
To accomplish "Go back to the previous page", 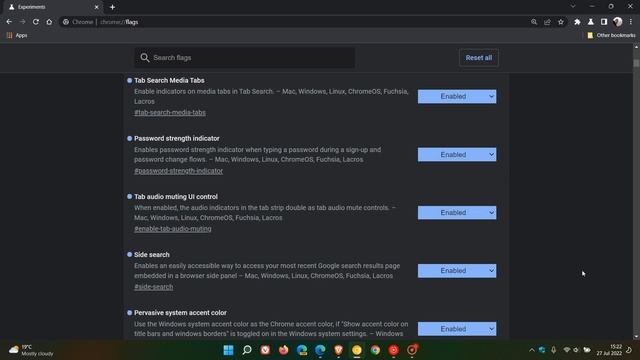I will [9, 22].
